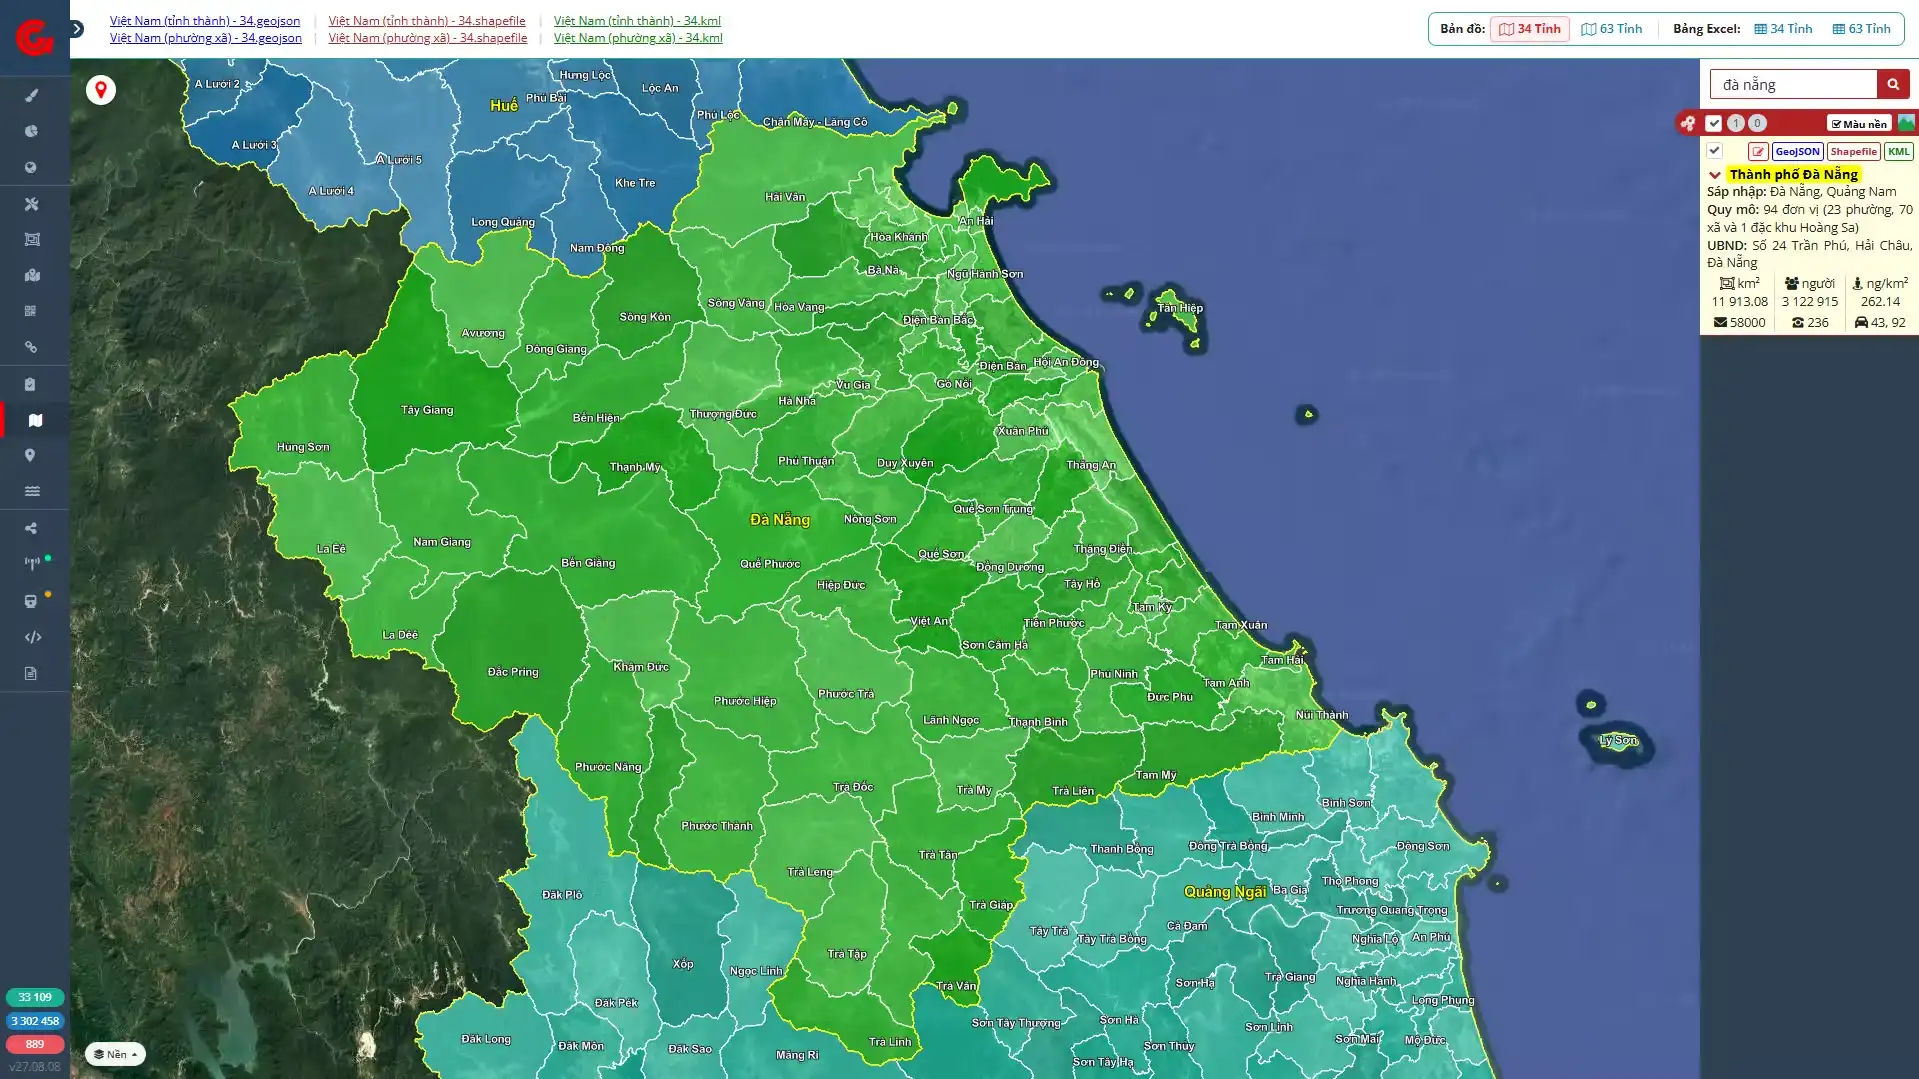Download Việt Nam (tỉnh thành) - 34.kml
This screenshot has height=1079, width=1919.
pyautogui.click(x=637, y=21)
